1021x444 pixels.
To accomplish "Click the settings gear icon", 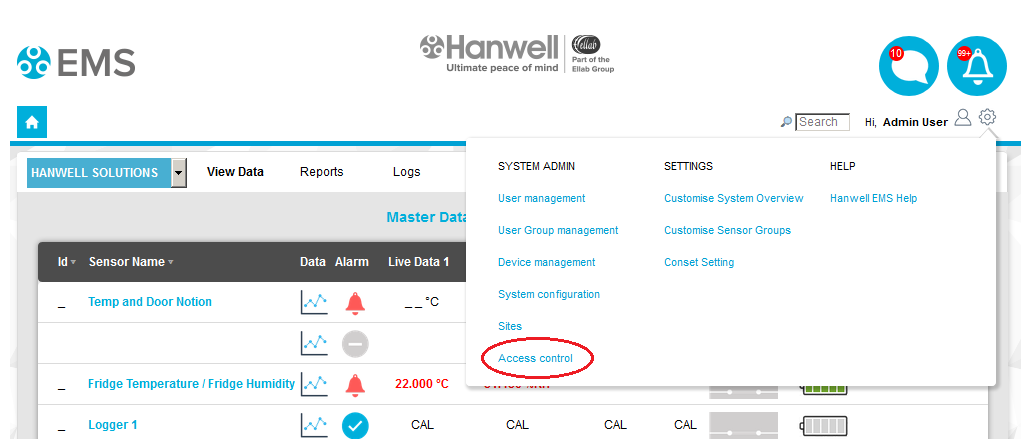I will pyautogui.click(x=987, y=118).
